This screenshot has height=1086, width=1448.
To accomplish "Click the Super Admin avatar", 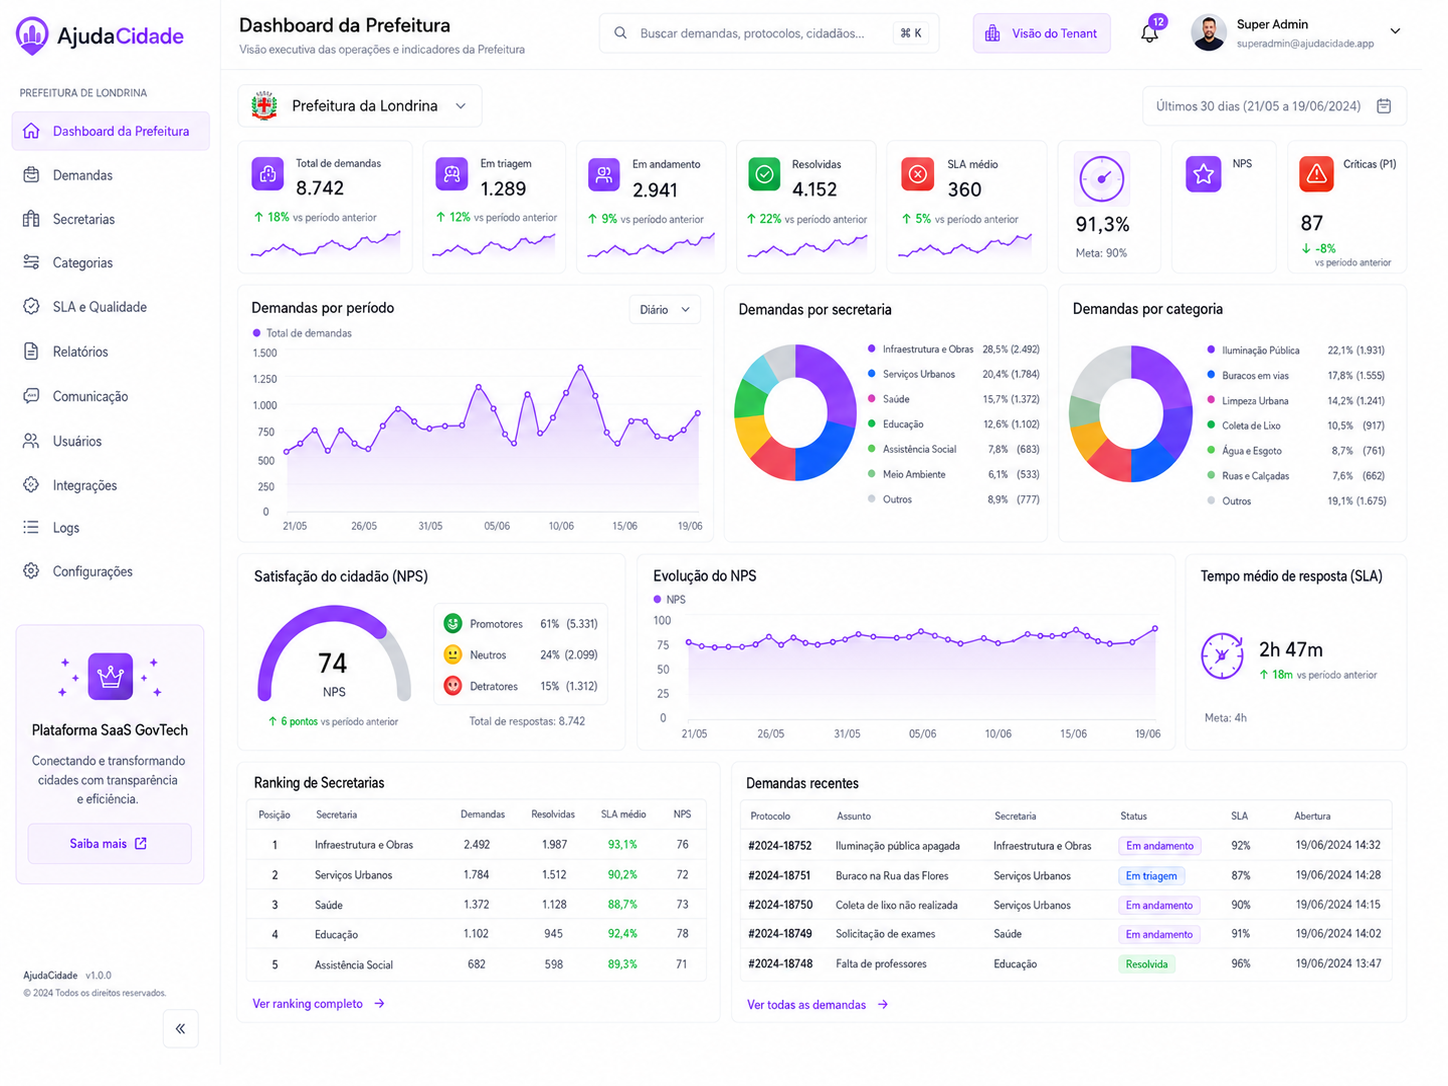I will (1209, 33).
